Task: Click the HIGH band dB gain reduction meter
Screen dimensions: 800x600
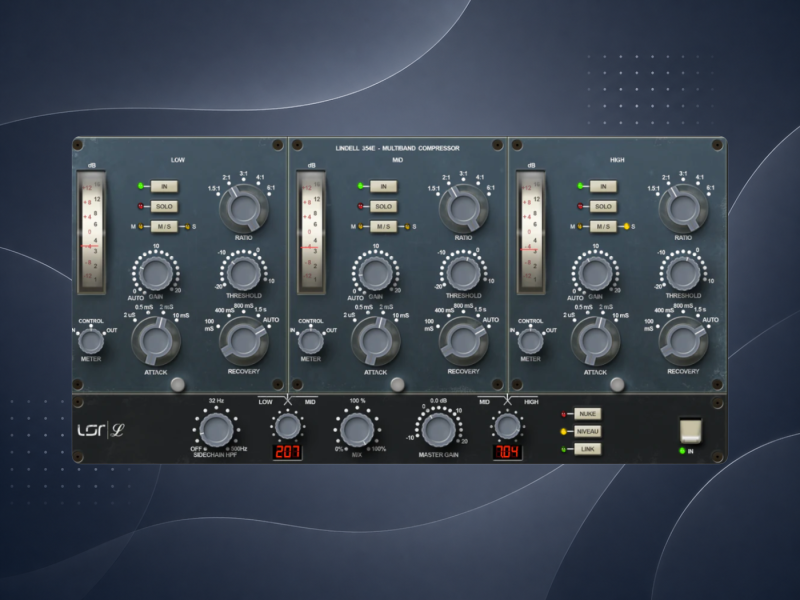Action: point(531,232)
